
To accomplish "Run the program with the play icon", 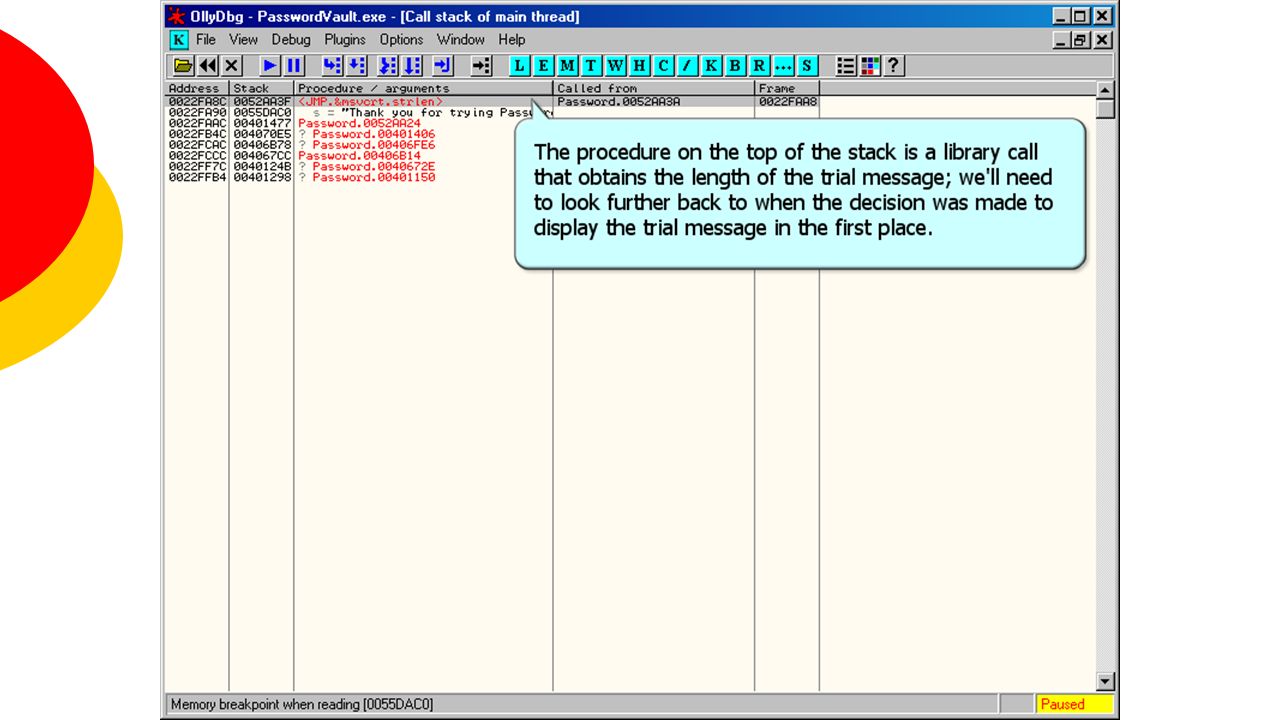I will [270, 66].
